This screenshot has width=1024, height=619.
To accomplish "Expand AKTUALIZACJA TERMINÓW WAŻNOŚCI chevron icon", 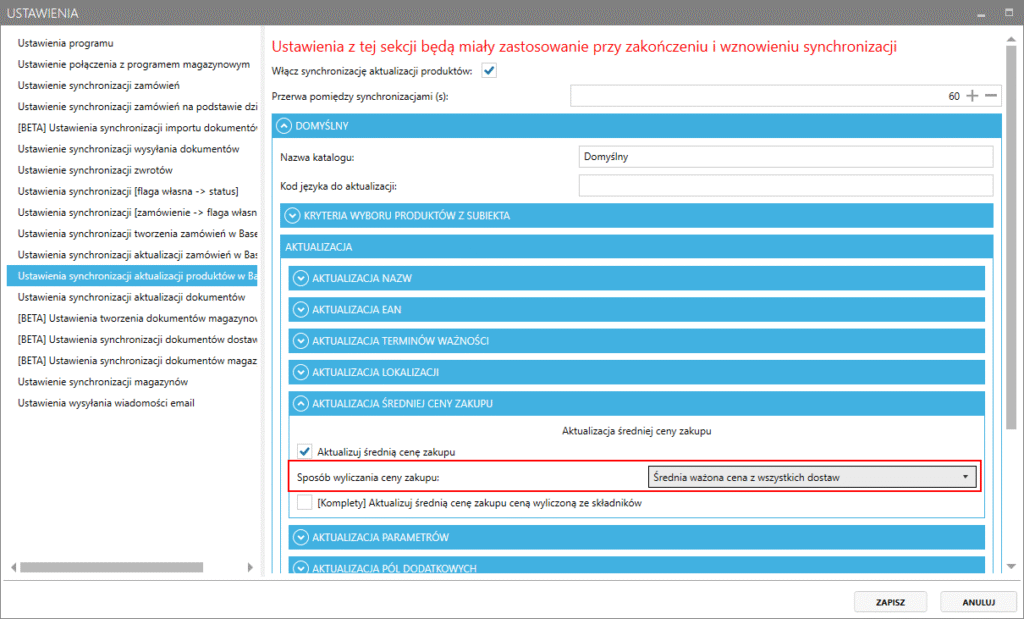I will [x=301, y=341].
